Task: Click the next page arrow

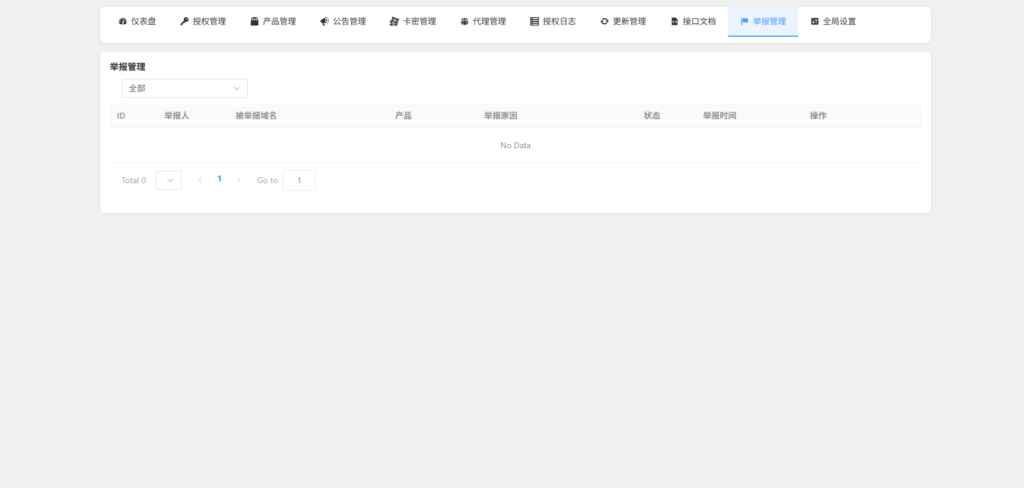Action: coord(238,180)
